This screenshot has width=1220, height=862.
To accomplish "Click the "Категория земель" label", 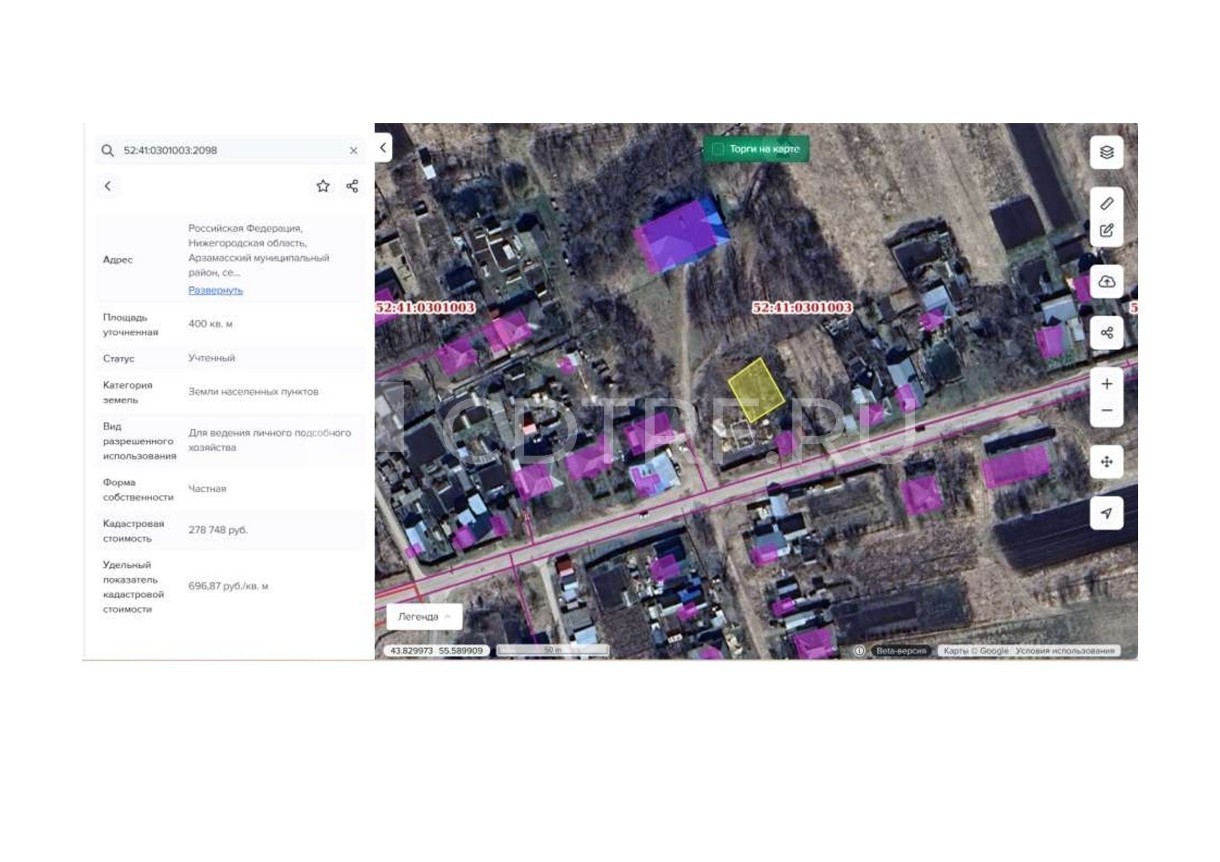I will [x=128, y=392].
